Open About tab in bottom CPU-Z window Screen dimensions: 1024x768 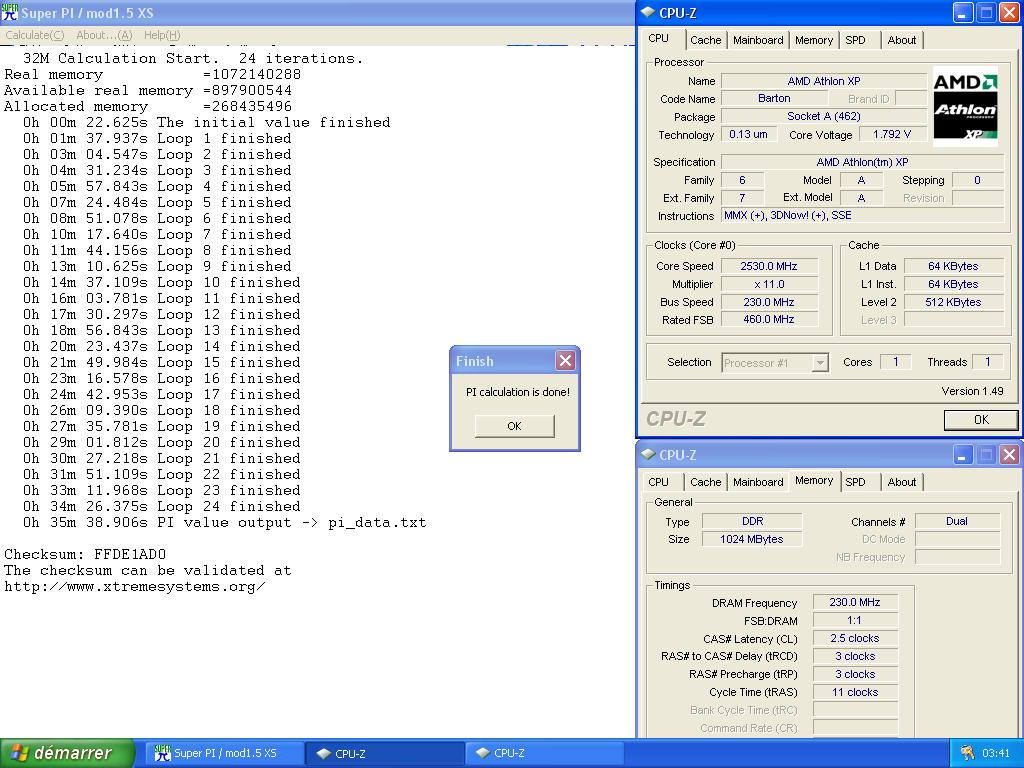coord(902,482)
